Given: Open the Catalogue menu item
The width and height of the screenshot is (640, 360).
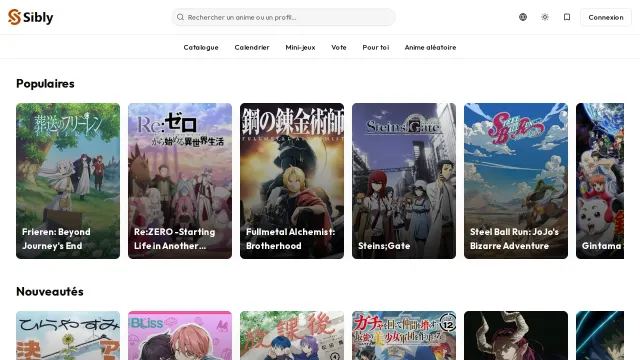Looking at the screenshot, I should (x=201, y=47).
